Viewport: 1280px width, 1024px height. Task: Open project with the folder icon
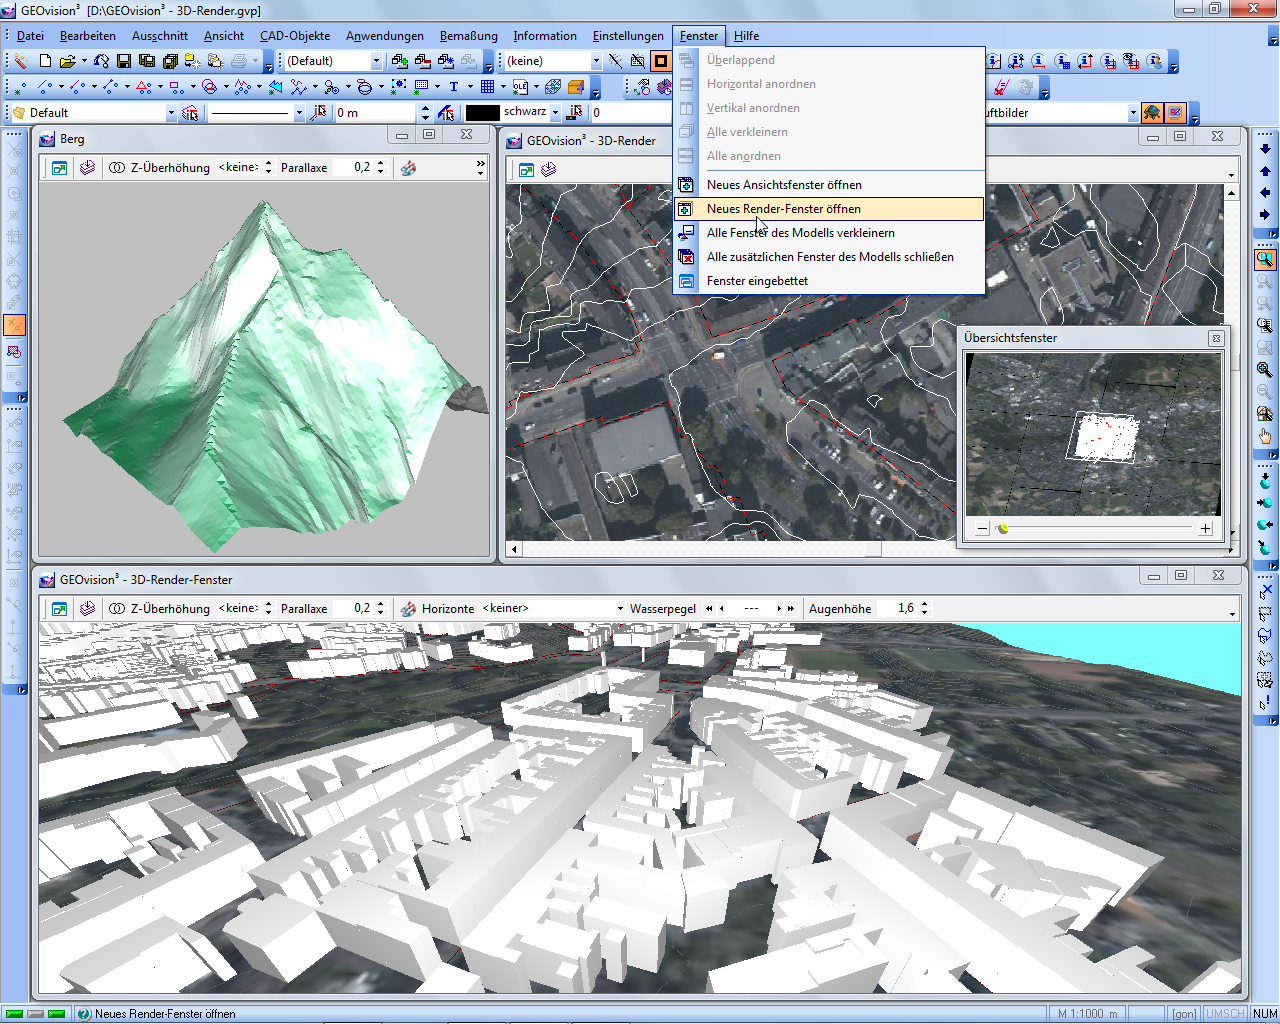pyautogui.click(x=68, y=61)
